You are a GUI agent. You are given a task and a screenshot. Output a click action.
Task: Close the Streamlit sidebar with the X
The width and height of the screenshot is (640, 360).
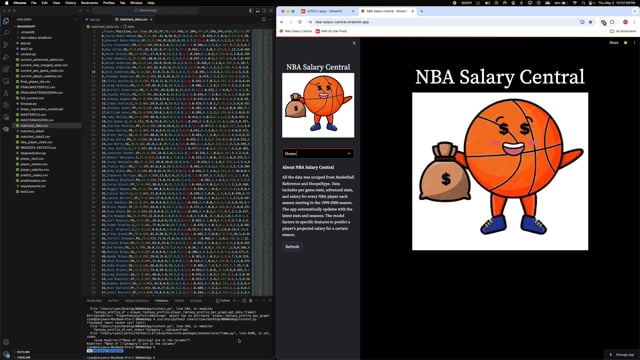354,43
